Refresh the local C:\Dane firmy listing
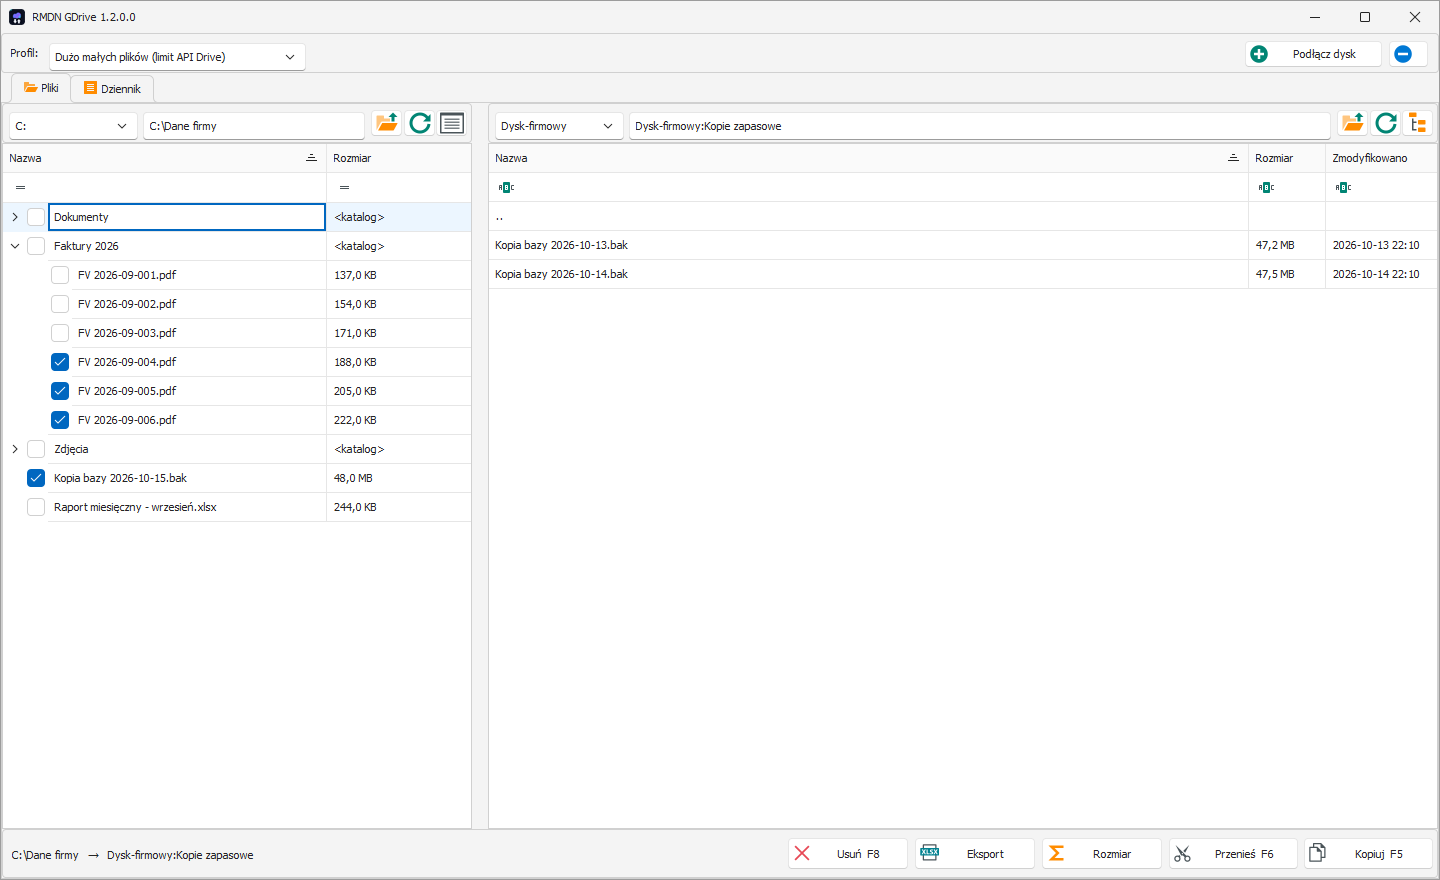 420,123
